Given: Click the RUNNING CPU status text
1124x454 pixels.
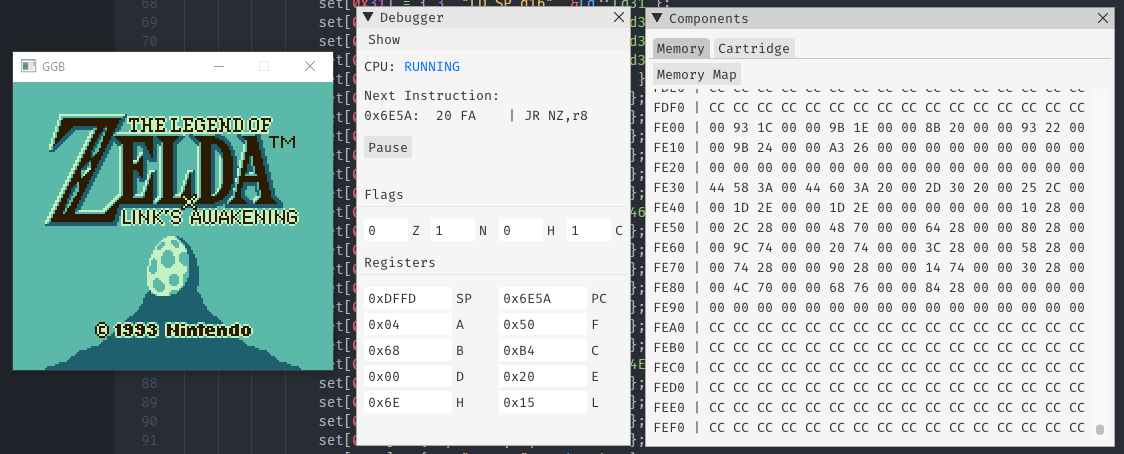Looking at the screenshot, I should tap(432, 67).
